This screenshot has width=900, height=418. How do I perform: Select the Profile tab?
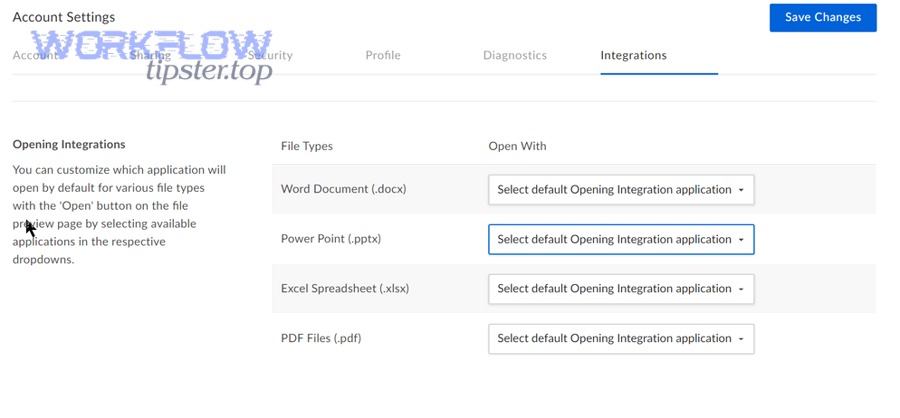click(x=383, y=56)
